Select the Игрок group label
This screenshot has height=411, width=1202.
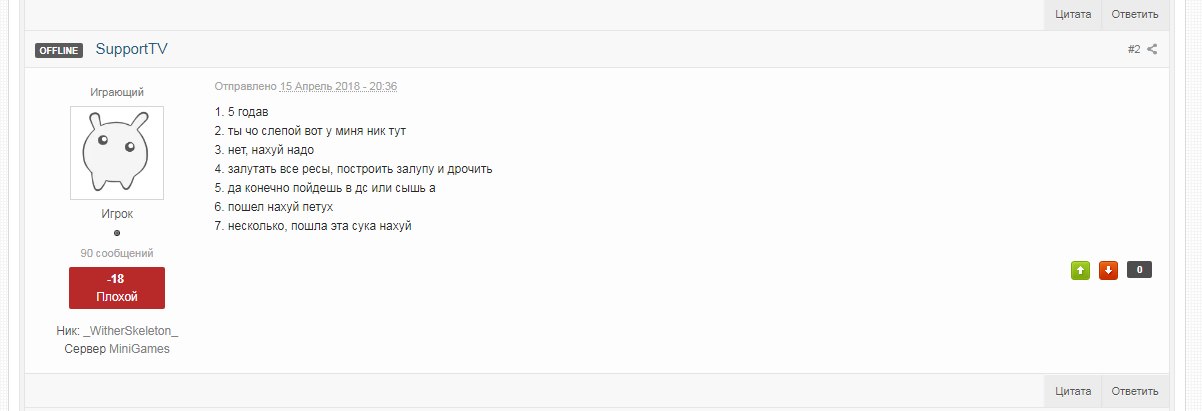pos(117,214)
